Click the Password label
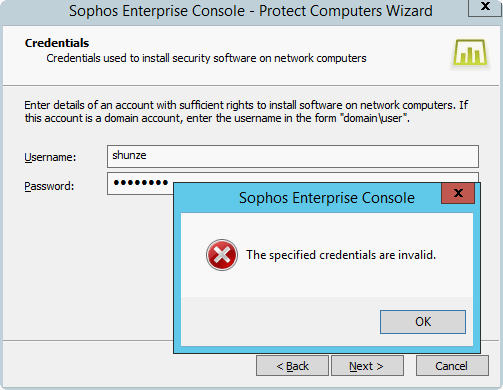Viewport: 503px width, 390px height. [x=49, y=186]
